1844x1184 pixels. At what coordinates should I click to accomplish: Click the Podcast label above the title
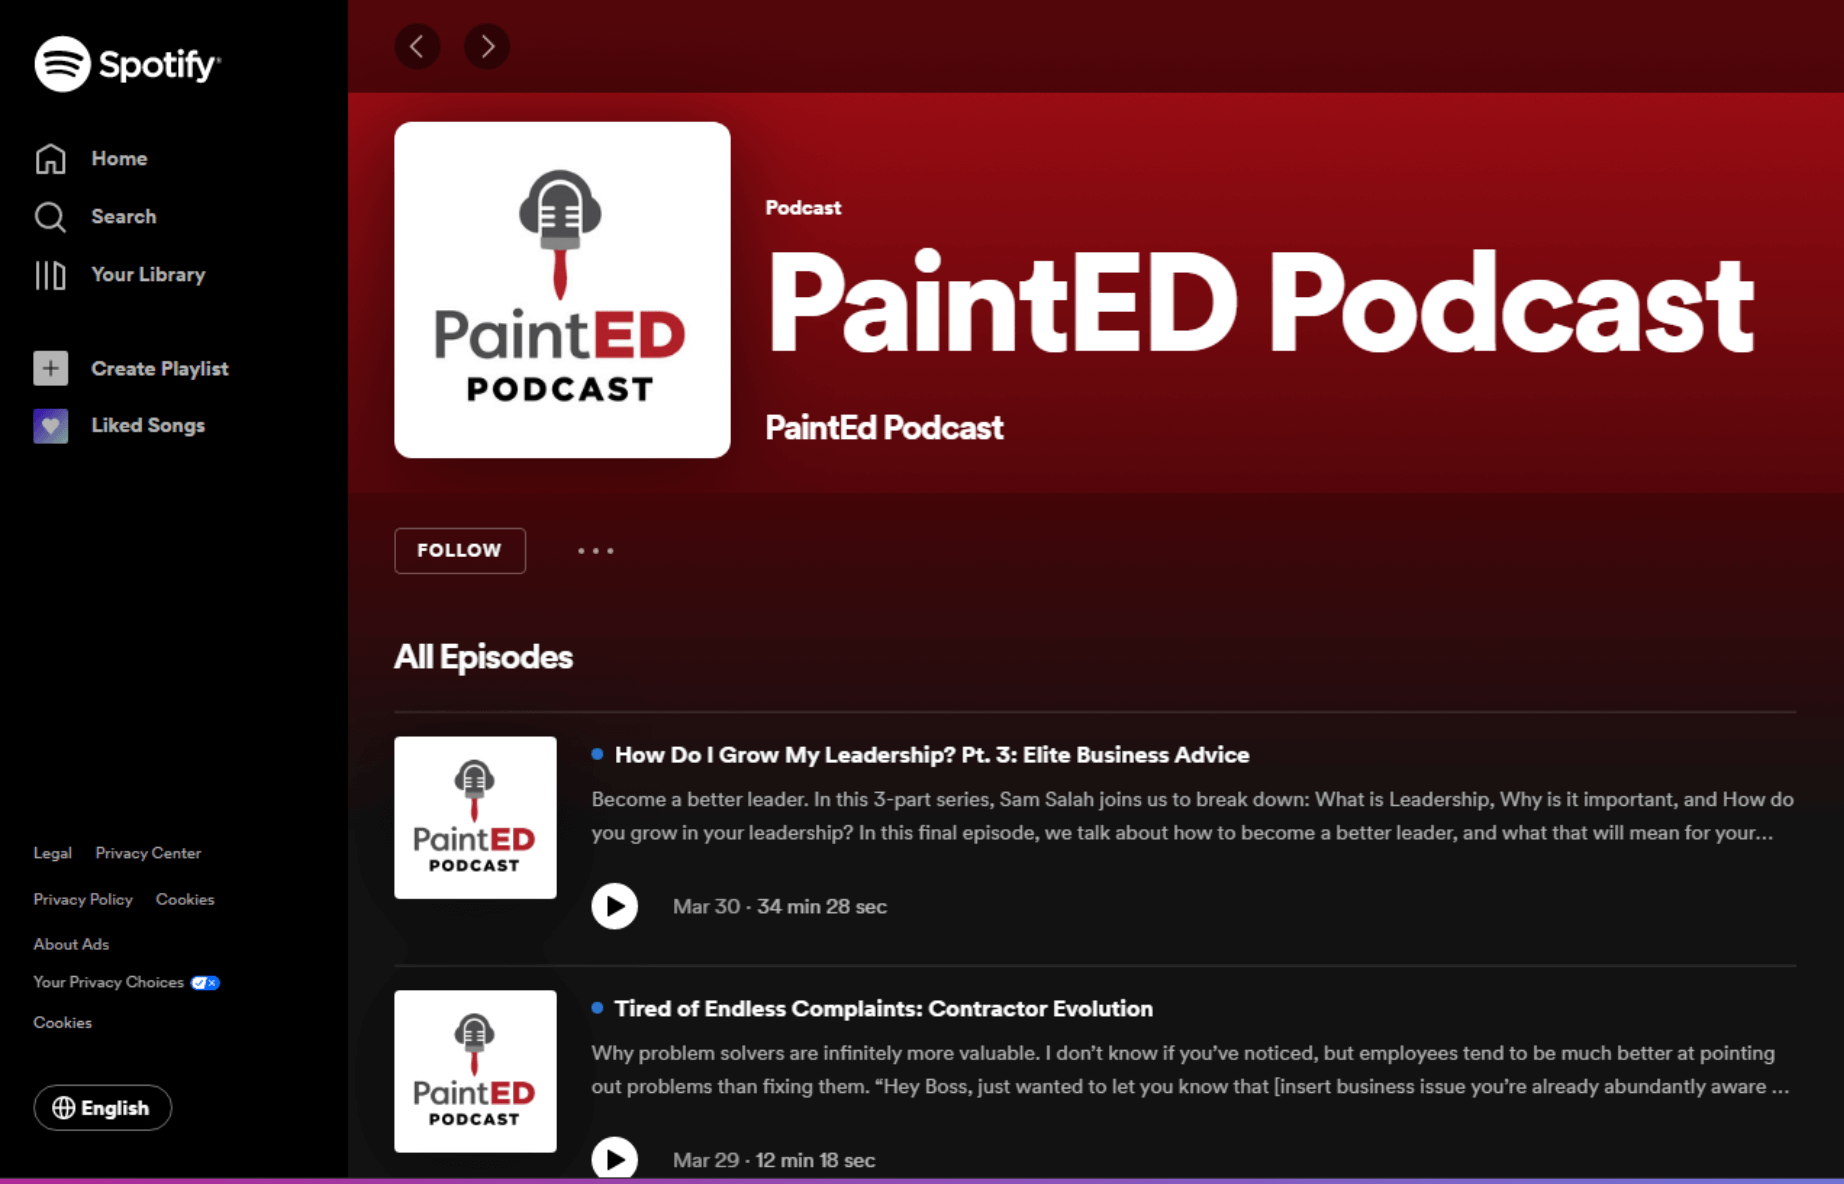[803, 208]
